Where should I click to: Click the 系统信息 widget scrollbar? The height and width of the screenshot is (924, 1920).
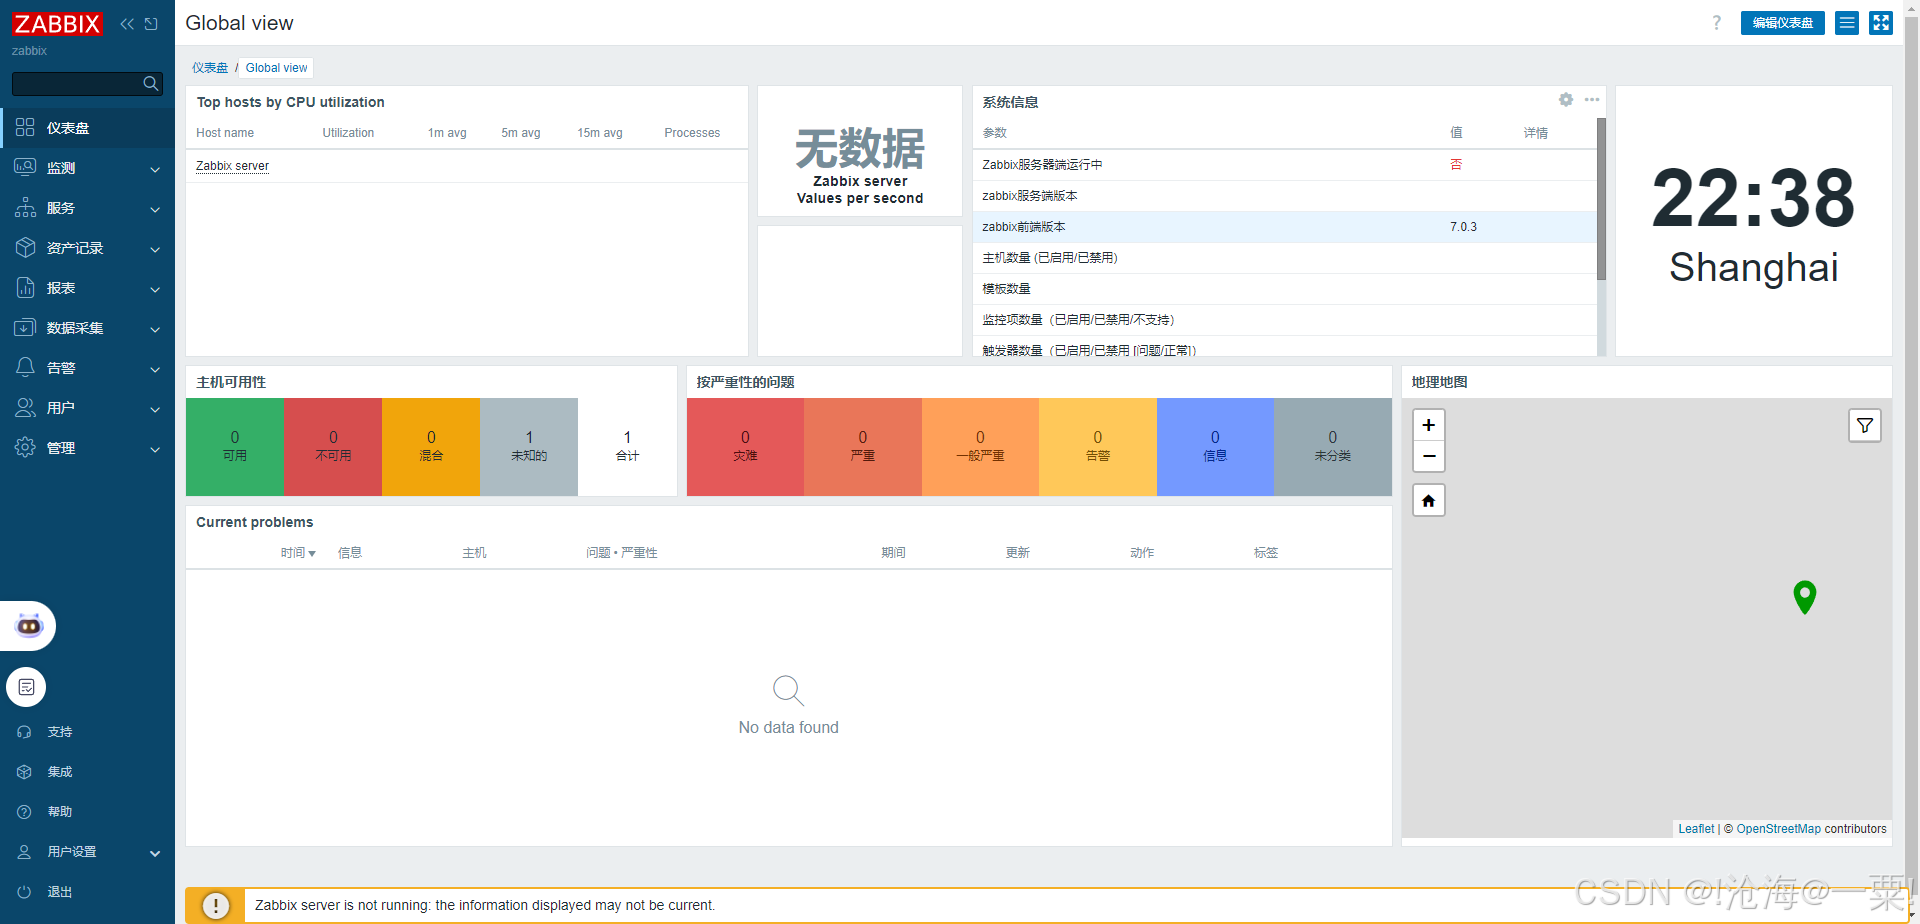[1601, 199]
